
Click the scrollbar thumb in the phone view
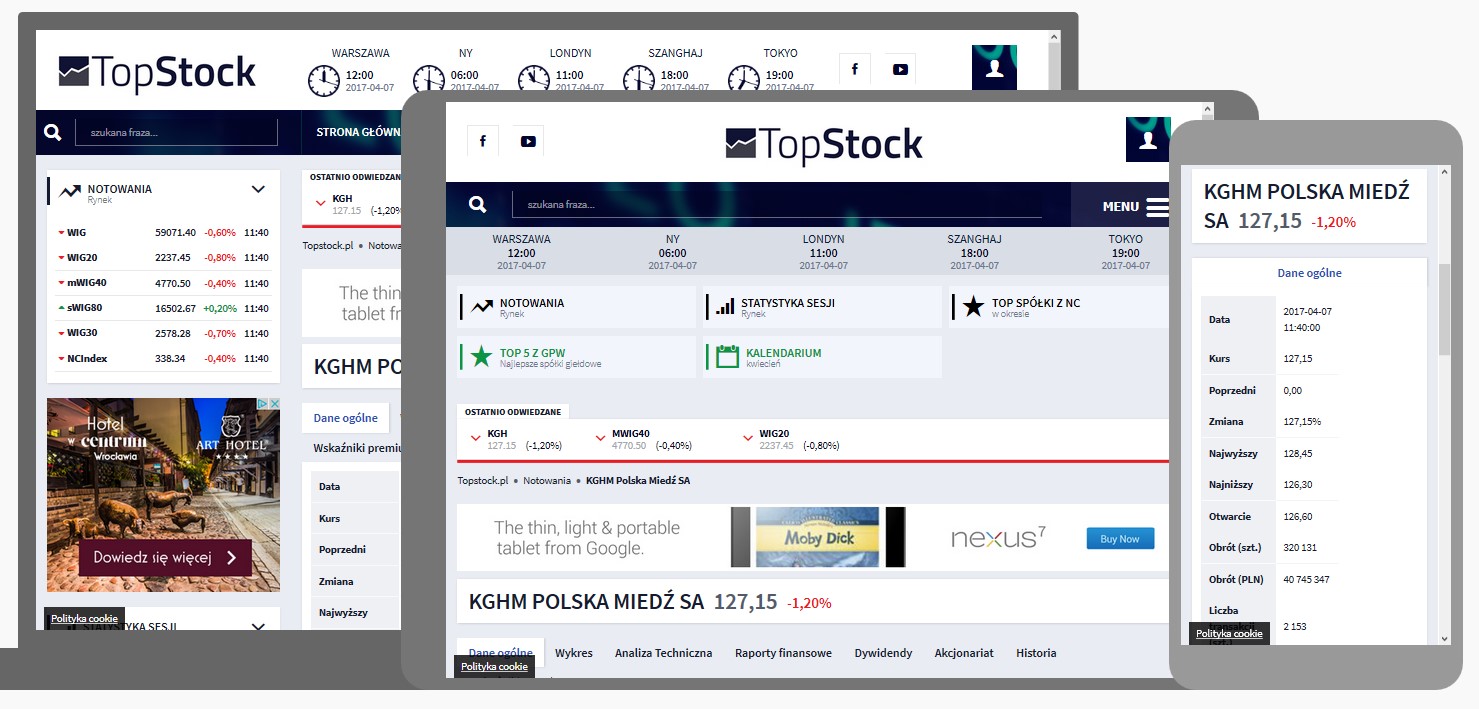pyautogui.click(x=1444, y=309)
